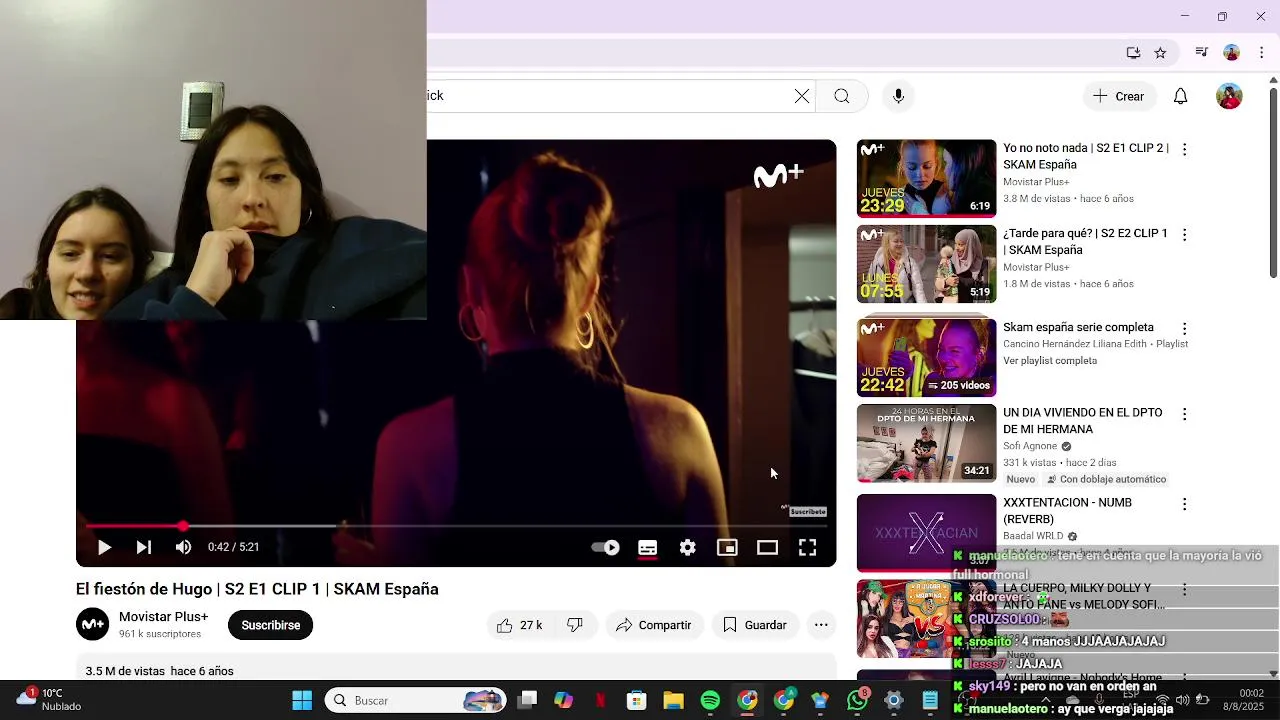Click the cast/install icon in address bar
1280x720 pixels.
[x=1133, y=53]
